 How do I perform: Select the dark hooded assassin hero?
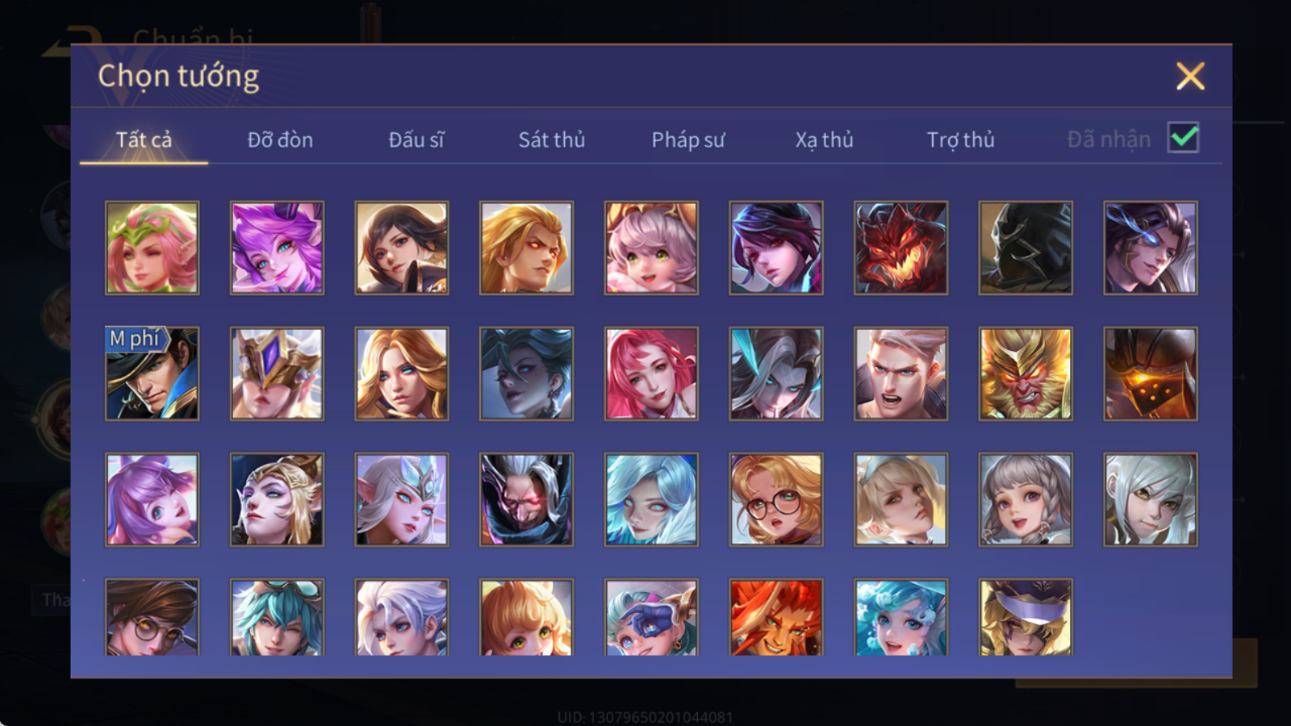click(1026, 248)
